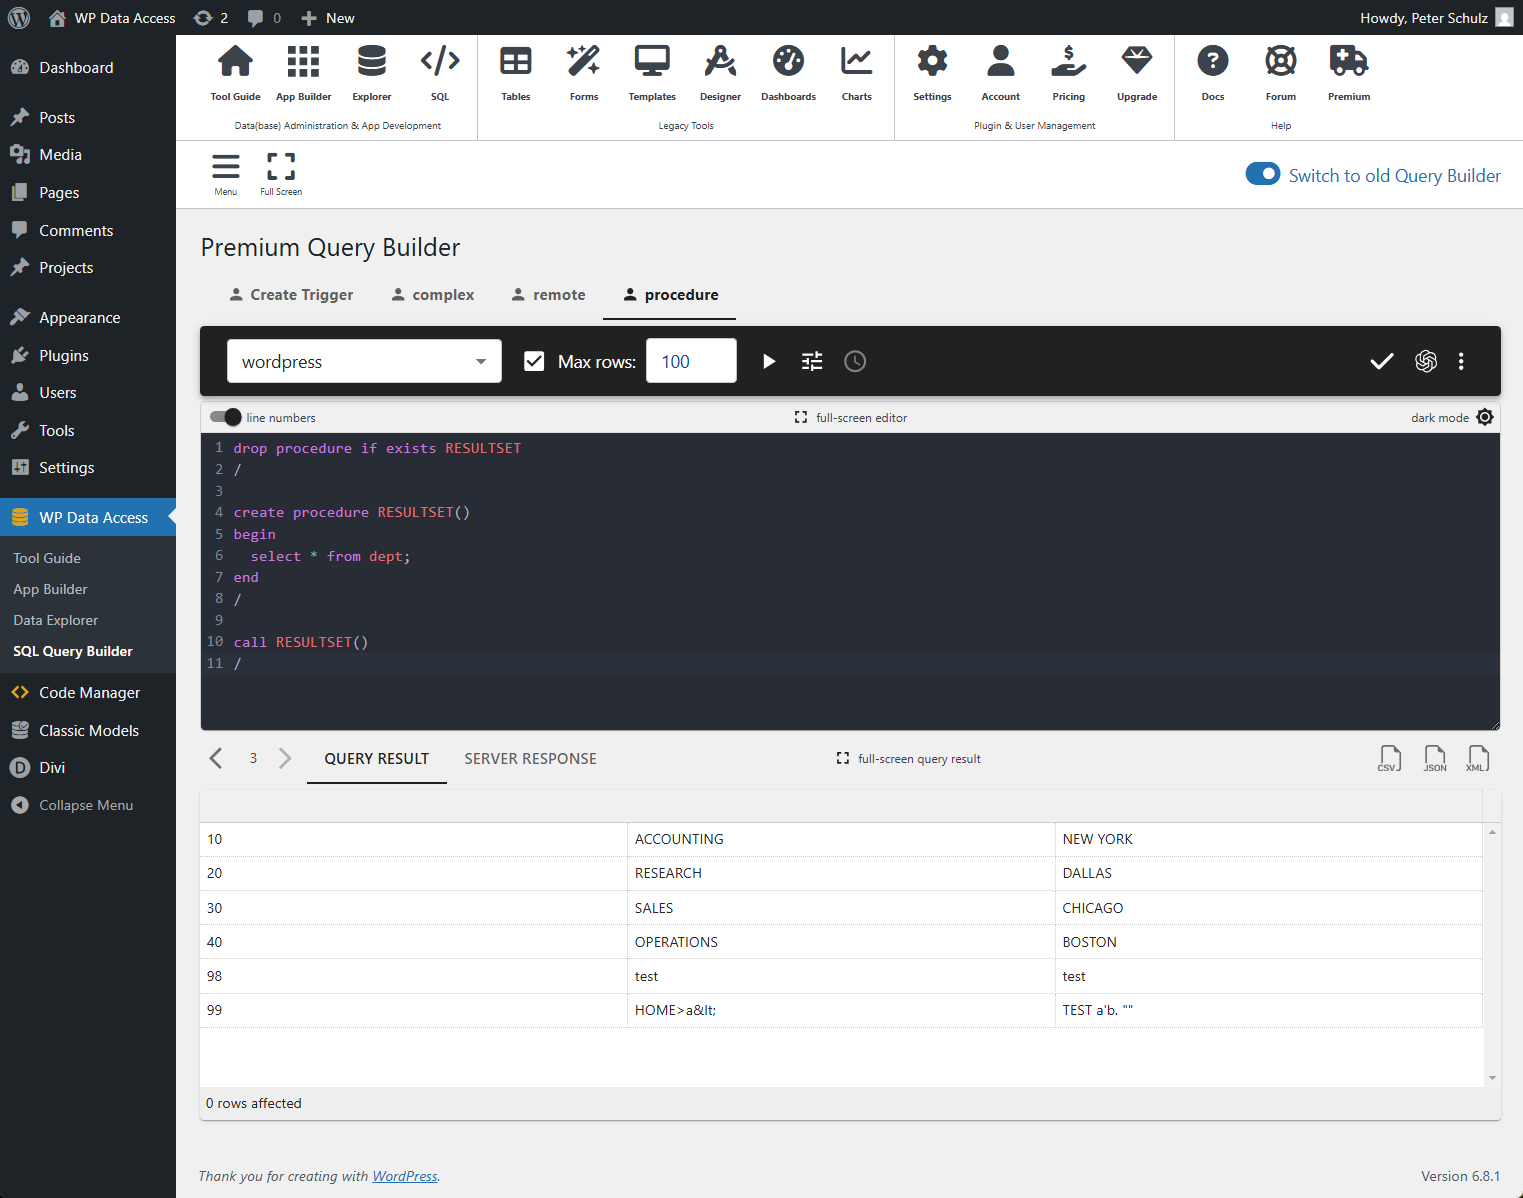Open Plugins in WordPress sidebar
The image size is (1523, 1198).
pyautogui.click(x=88, y=355)
